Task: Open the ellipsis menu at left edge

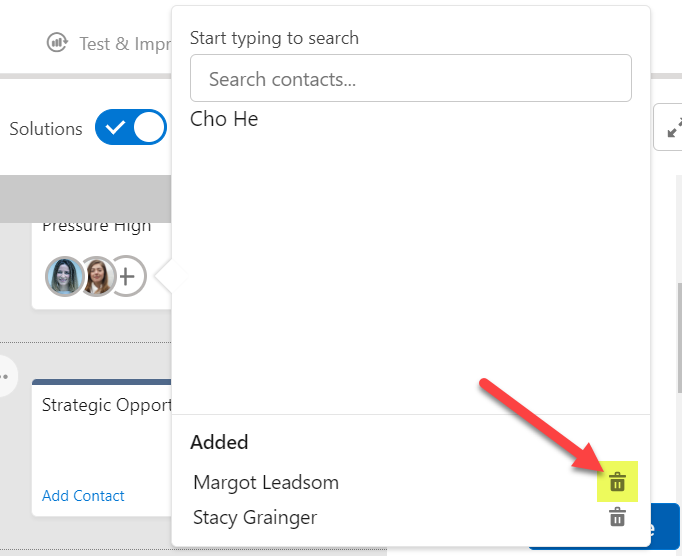Action: [x=6, y=377]
